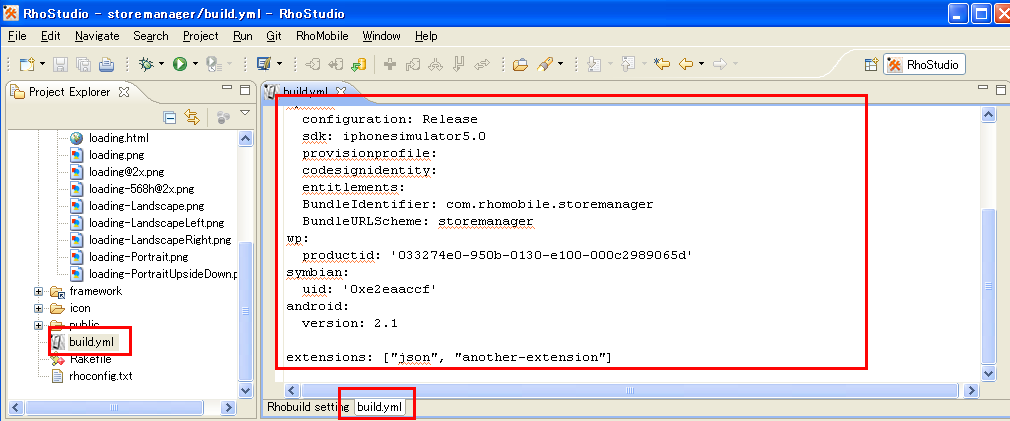This screenshot has width=1010, height=421.
Task: Select loading-LandscapeLeft.png in the tree
Action: pos(156,223)
